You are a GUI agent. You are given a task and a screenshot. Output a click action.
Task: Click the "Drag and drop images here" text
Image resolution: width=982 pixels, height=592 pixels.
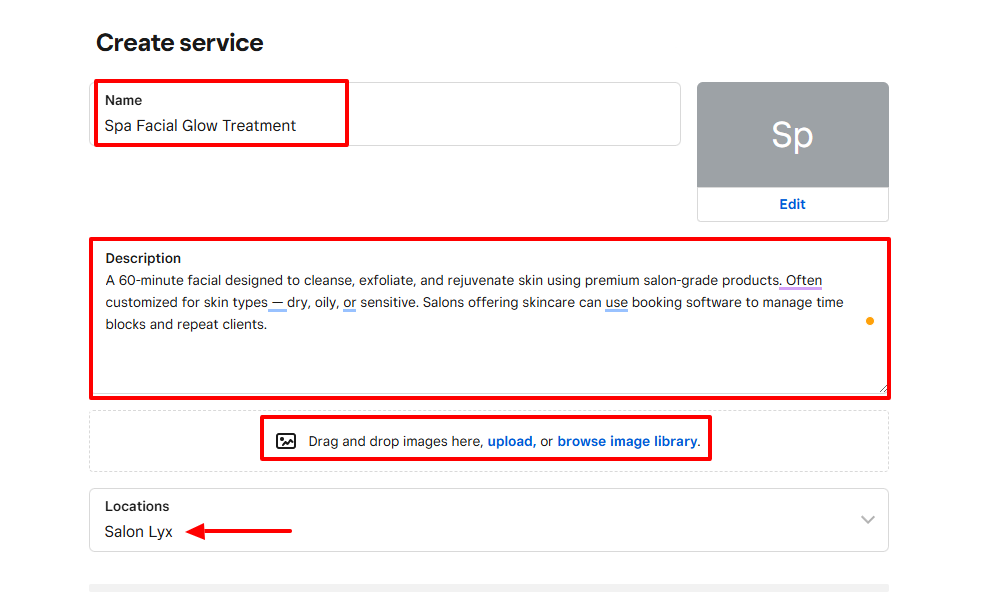(x=395, y=441)
